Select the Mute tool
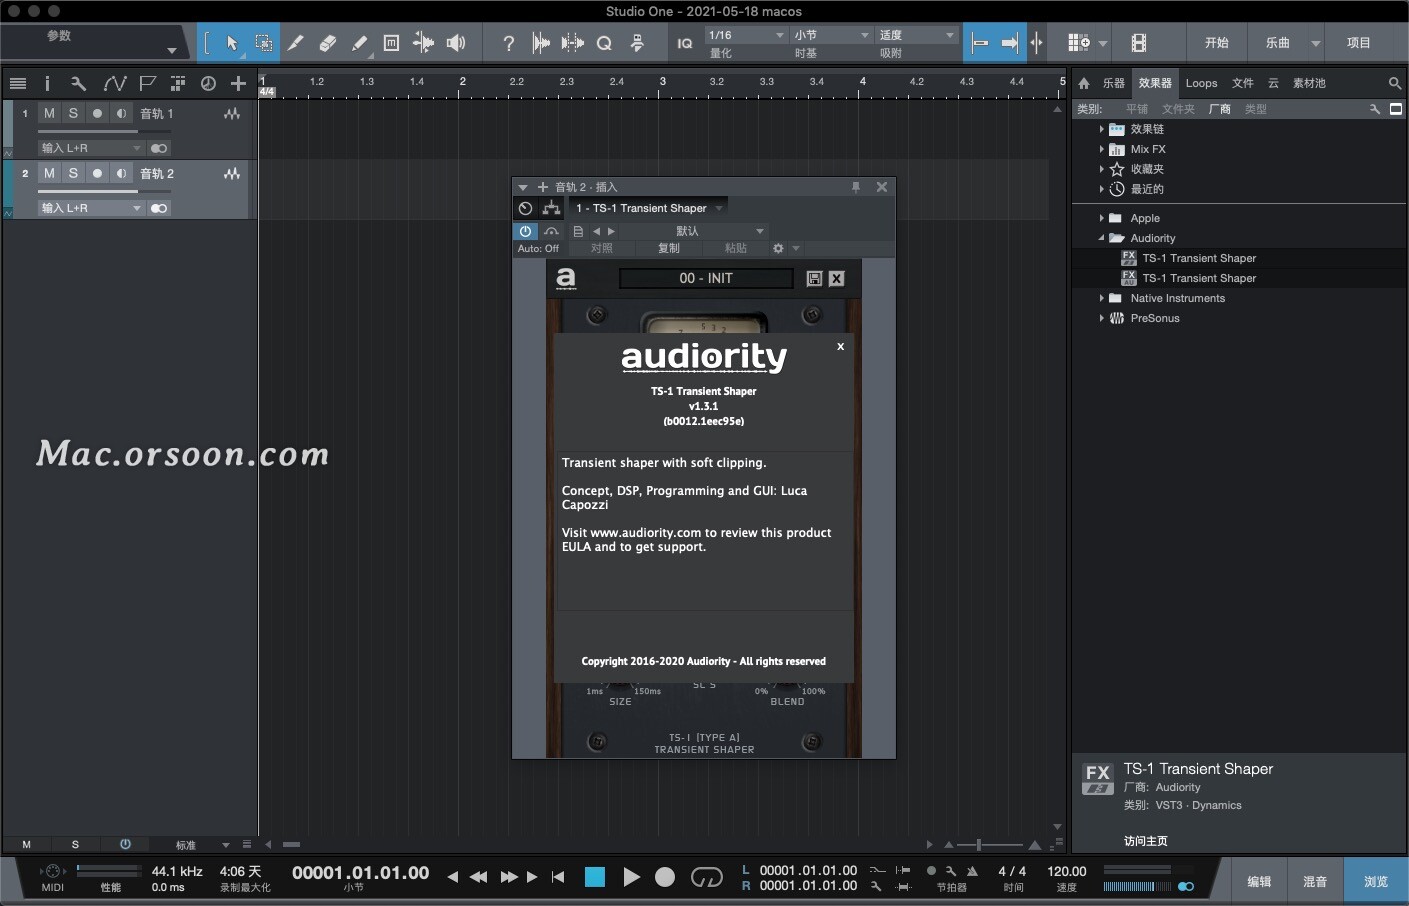1409x906 pixels. (391, 43)
